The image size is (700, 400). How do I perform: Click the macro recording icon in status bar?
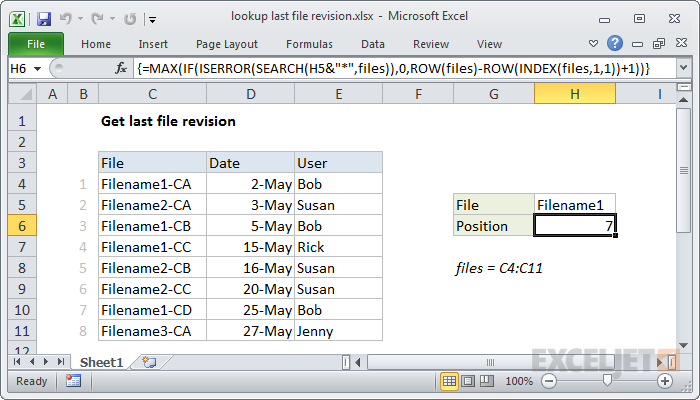73,381
